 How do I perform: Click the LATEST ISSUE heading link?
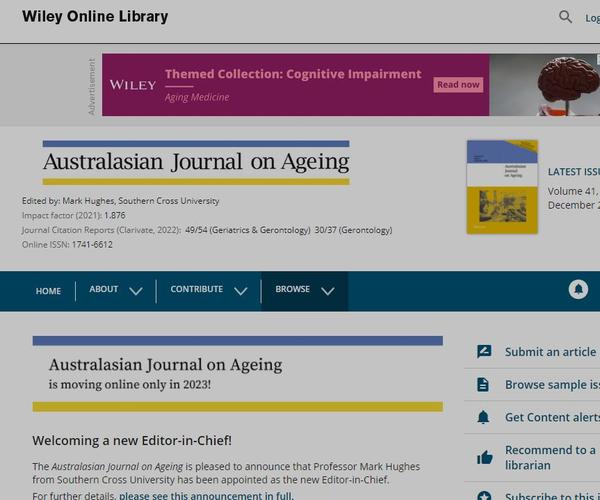coord(574,172)
